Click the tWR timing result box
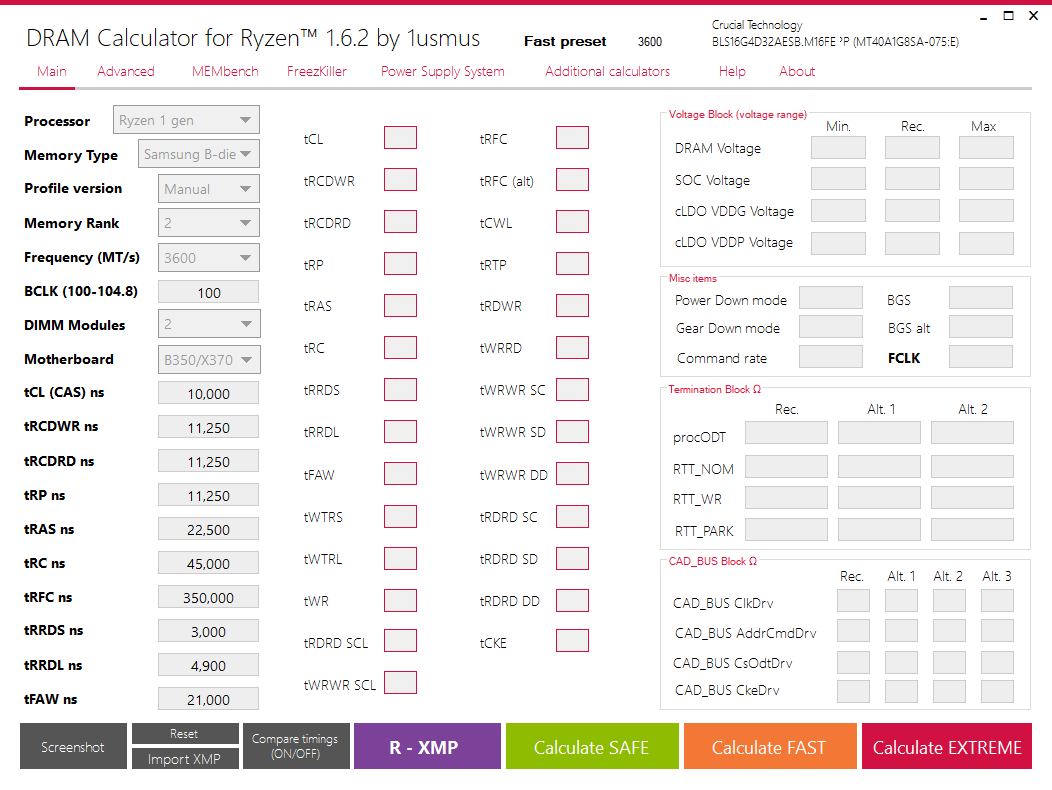Image resolution: width=1052 pixels, height=790 pixels. click(x=401, y=601)
